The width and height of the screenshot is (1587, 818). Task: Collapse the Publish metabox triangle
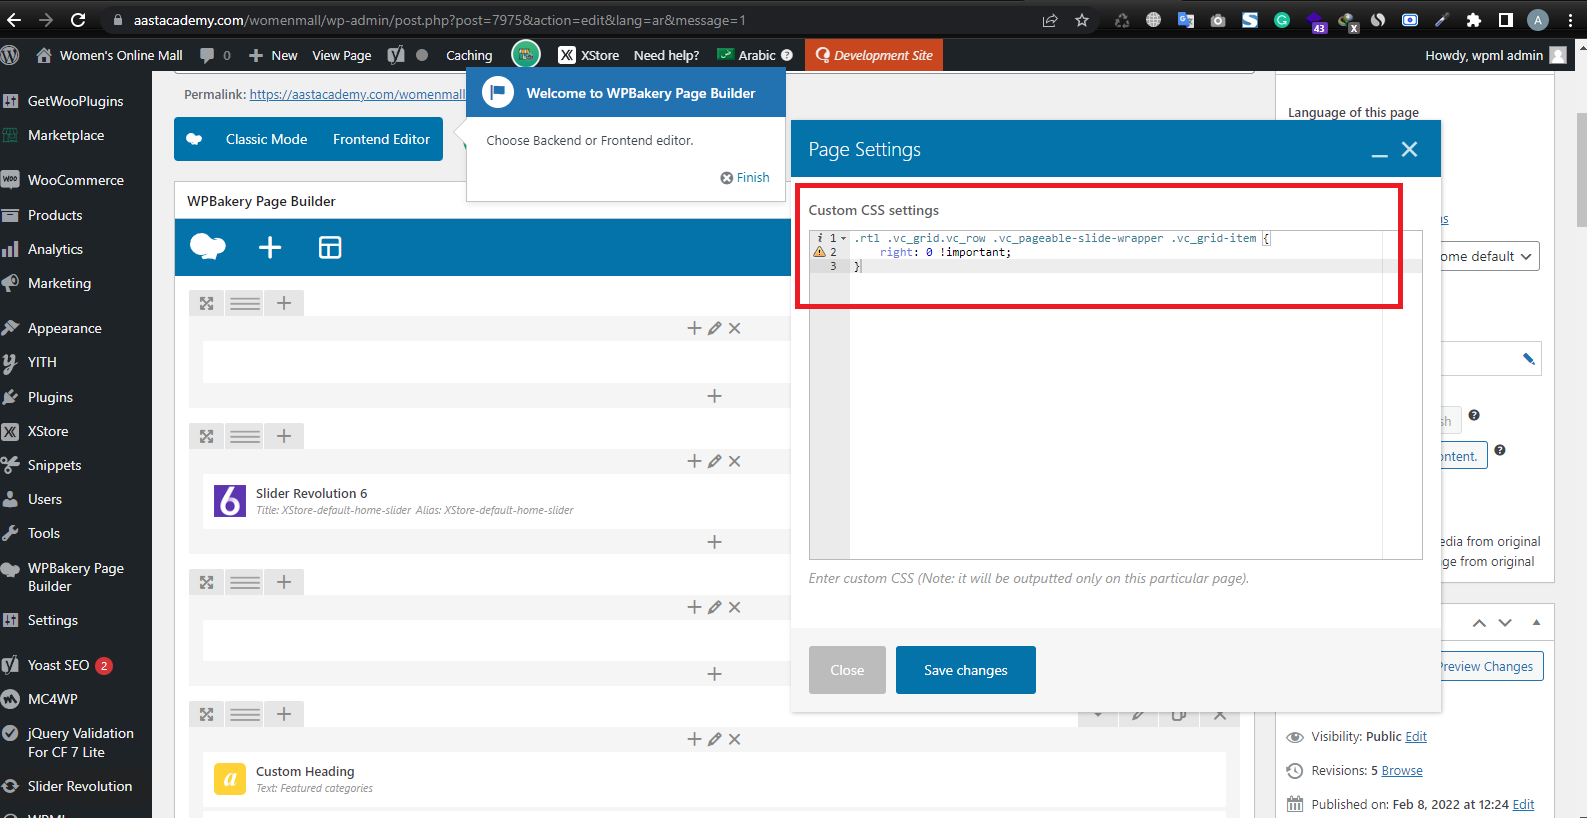[x=1536, y=622]
